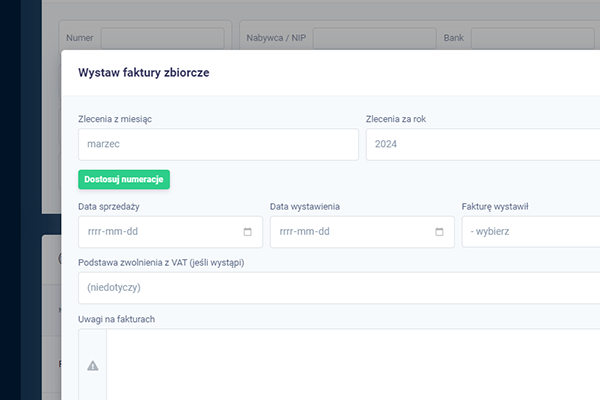600x400 pixels.
Task: Open the Data sprzedaży calendar picker icon
Action: [248, 232]
